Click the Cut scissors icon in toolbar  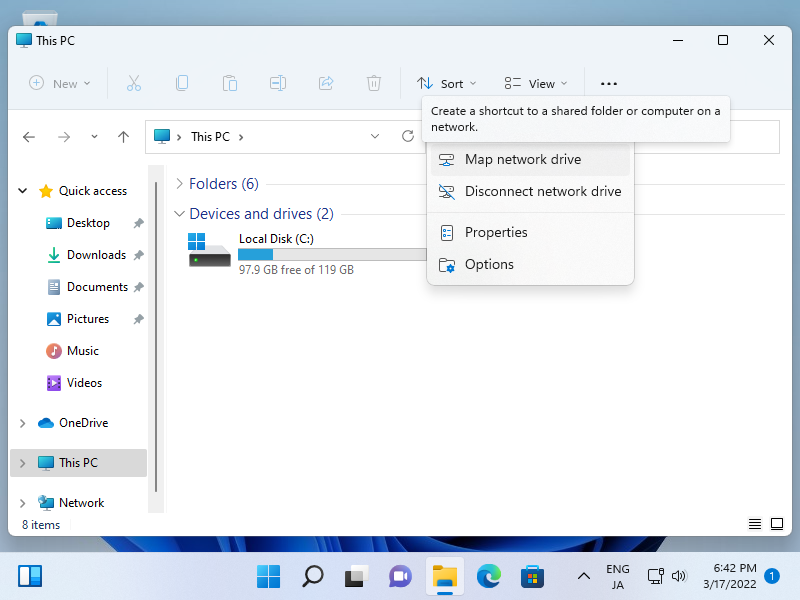point(134,84)
